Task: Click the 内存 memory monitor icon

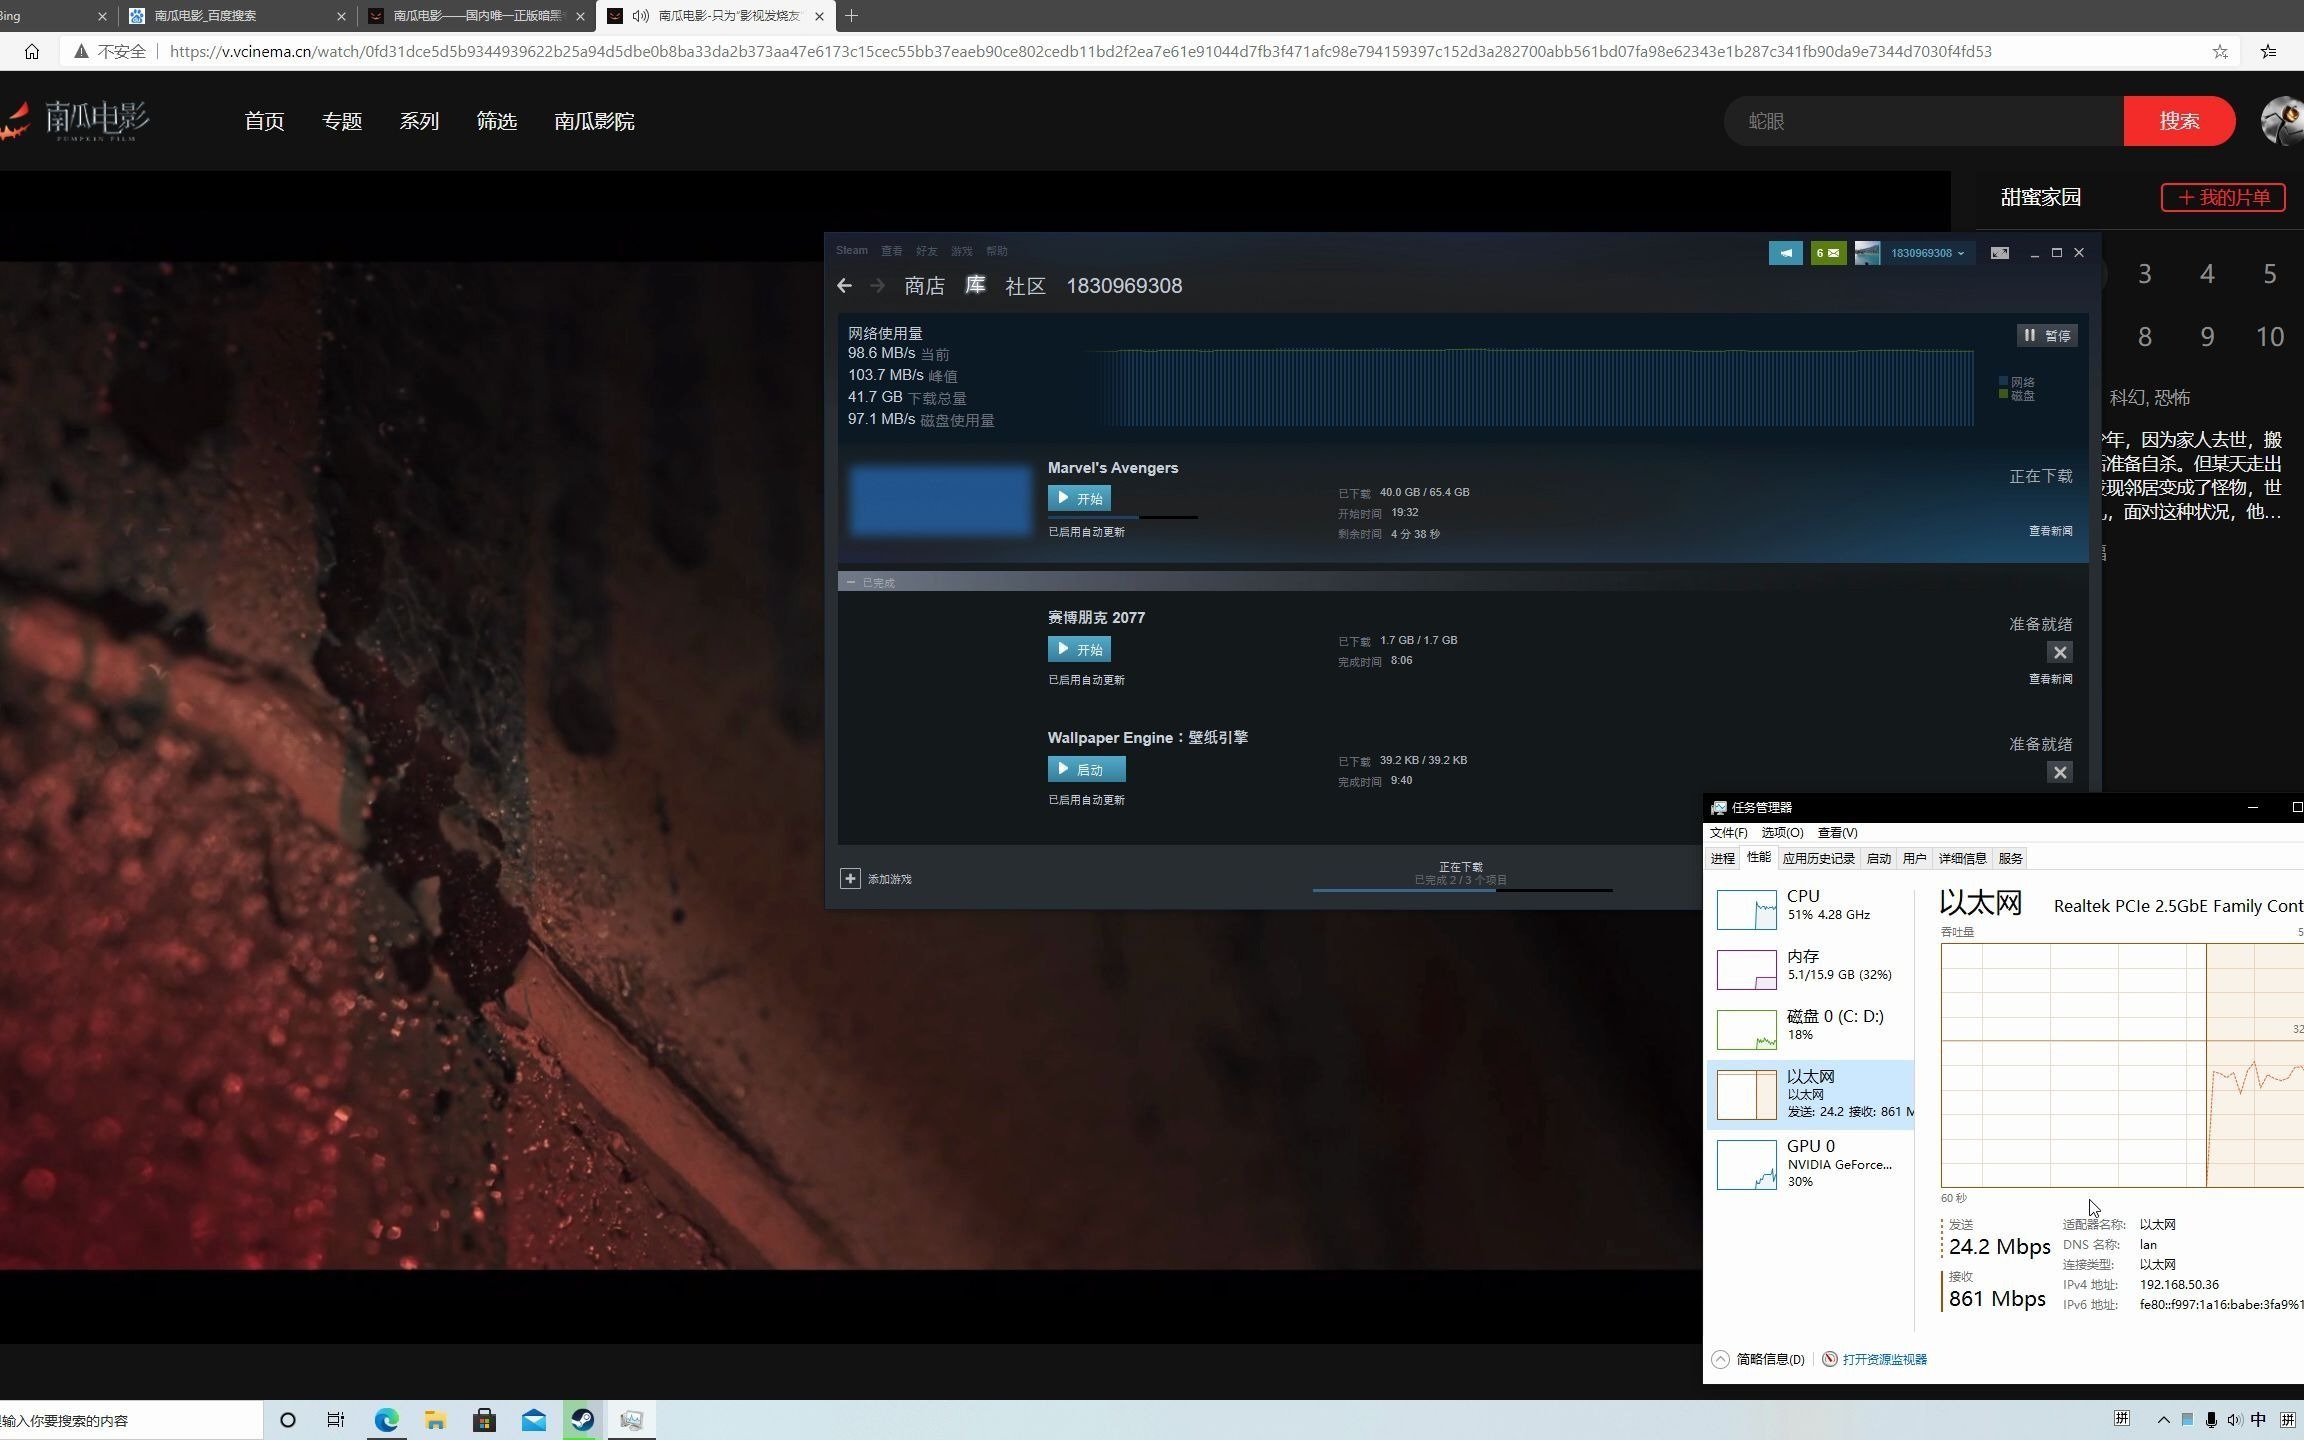Action: tap(1745, 967)
